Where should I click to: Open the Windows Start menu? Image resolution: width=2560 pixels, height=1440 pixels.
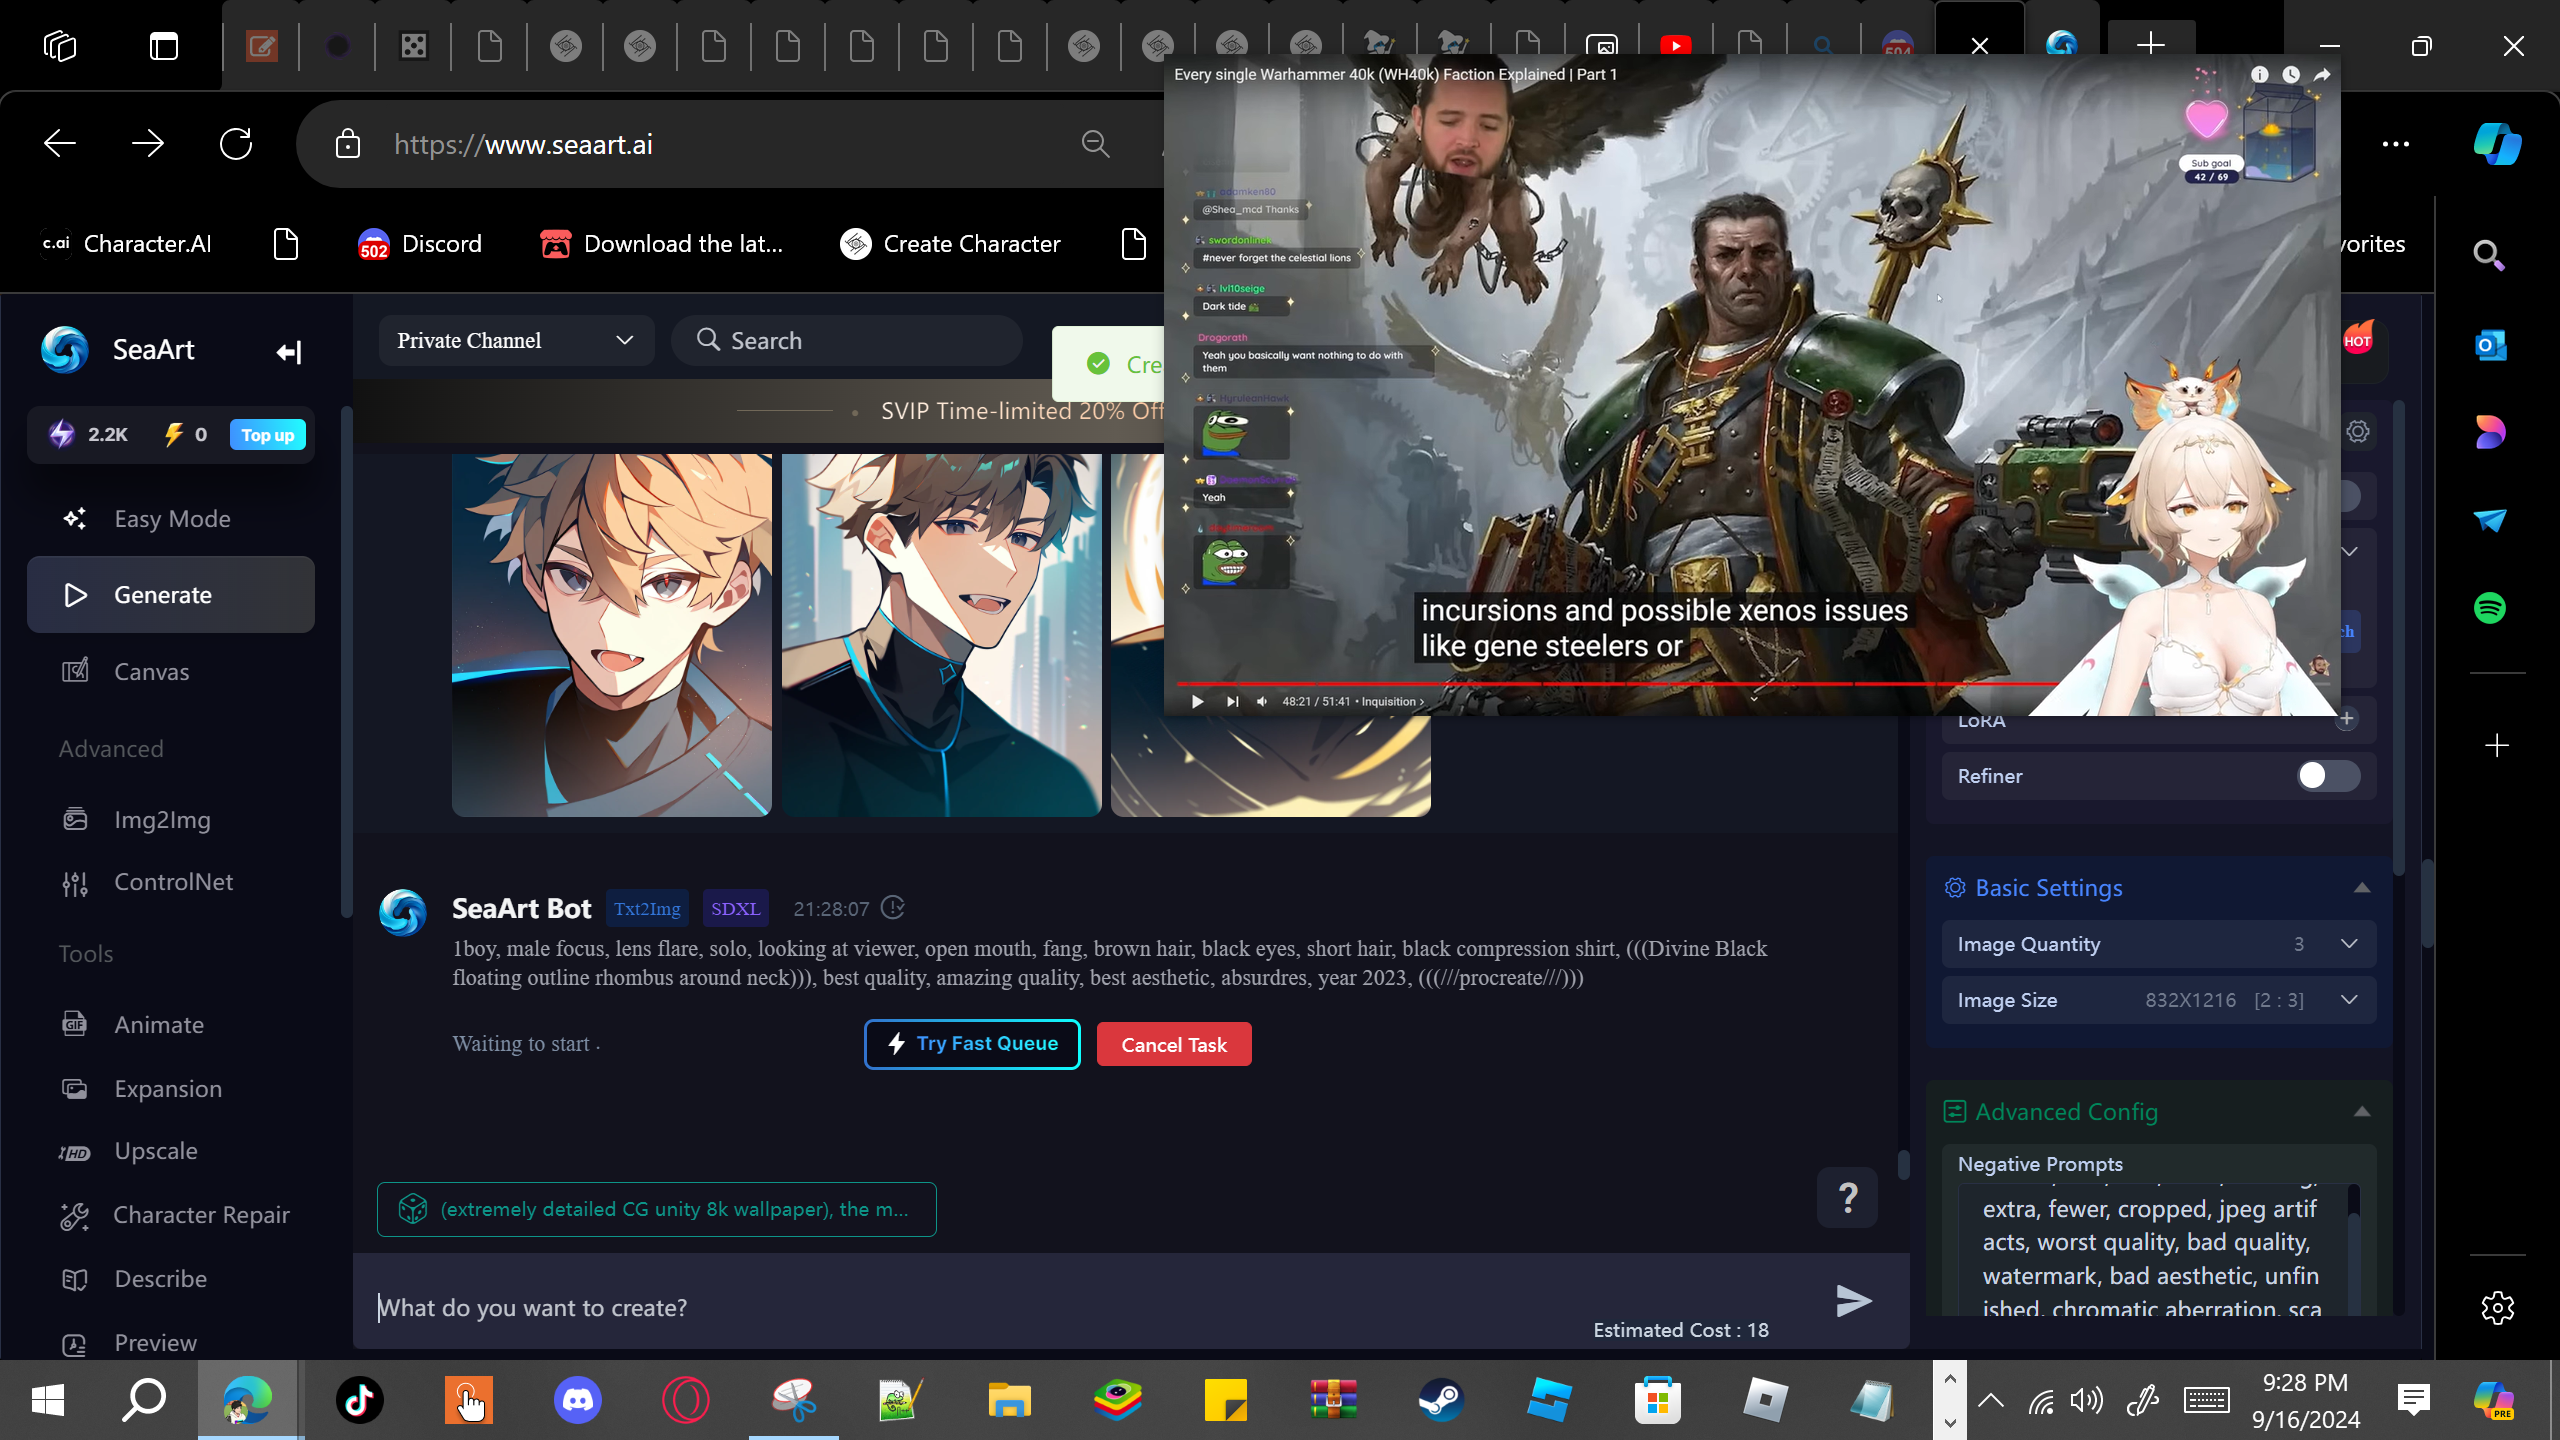tap(48, 1400)
